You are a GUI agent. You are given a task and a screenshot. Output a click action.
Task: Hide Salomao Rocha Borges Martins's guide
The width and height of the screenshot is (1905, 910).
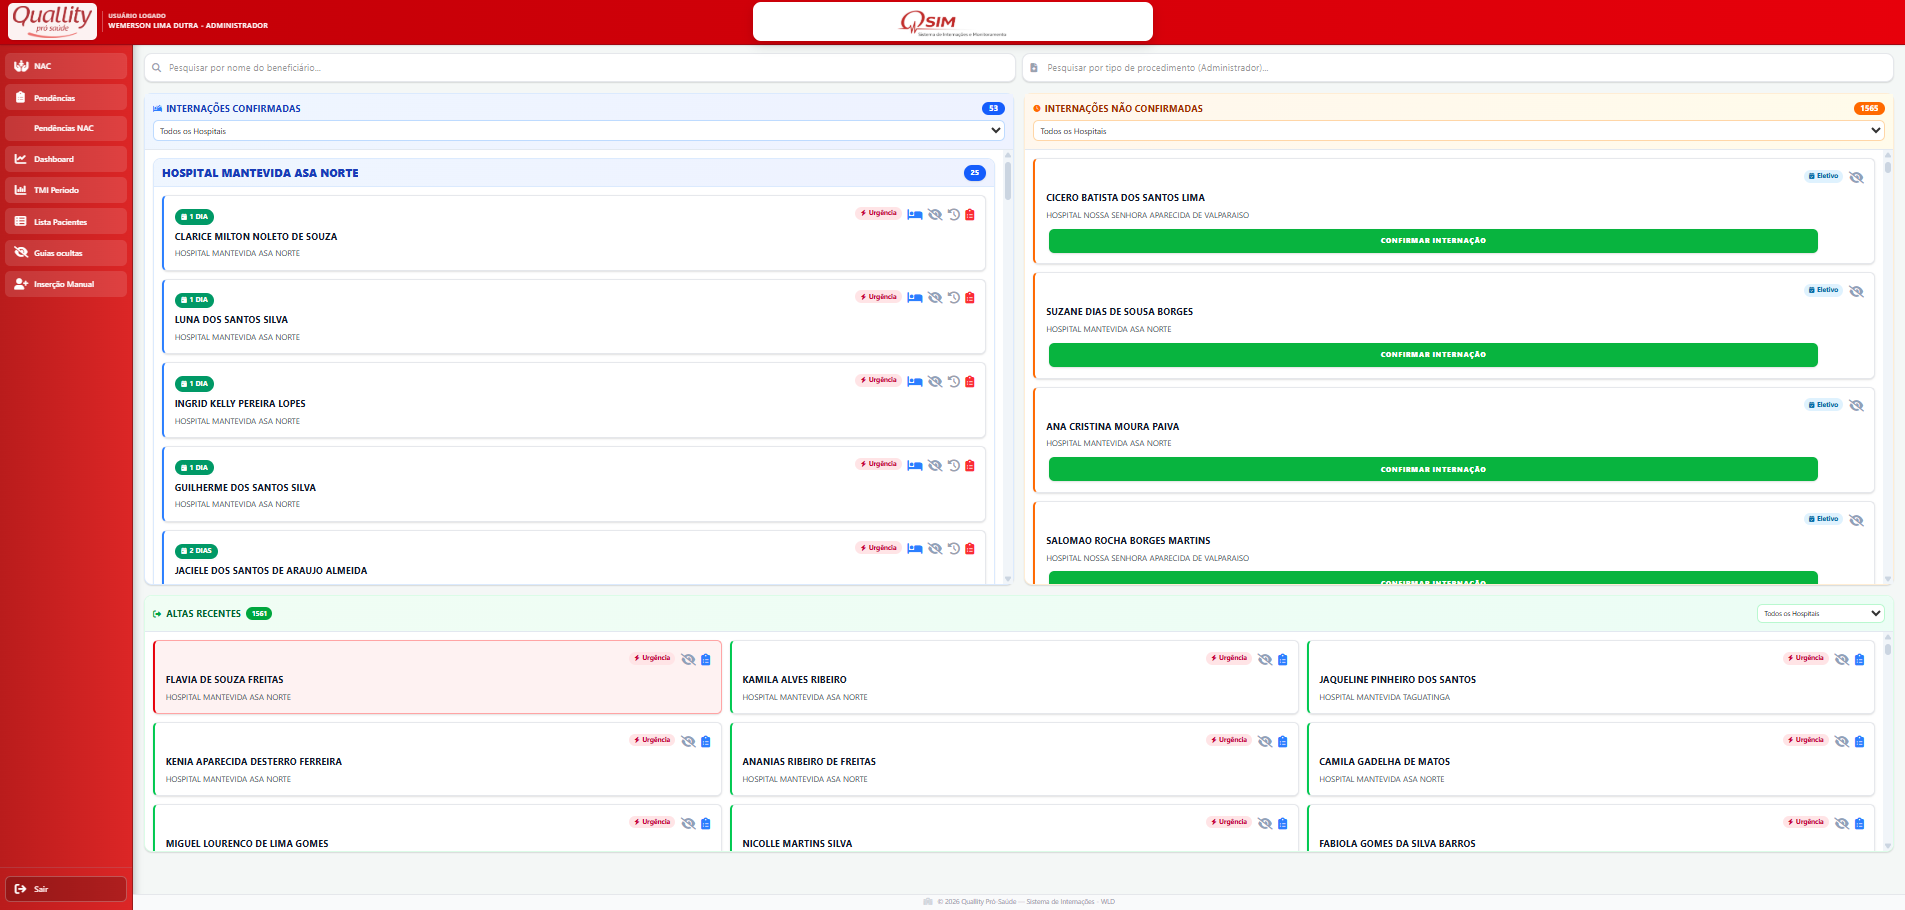(x=1856, y=520)
